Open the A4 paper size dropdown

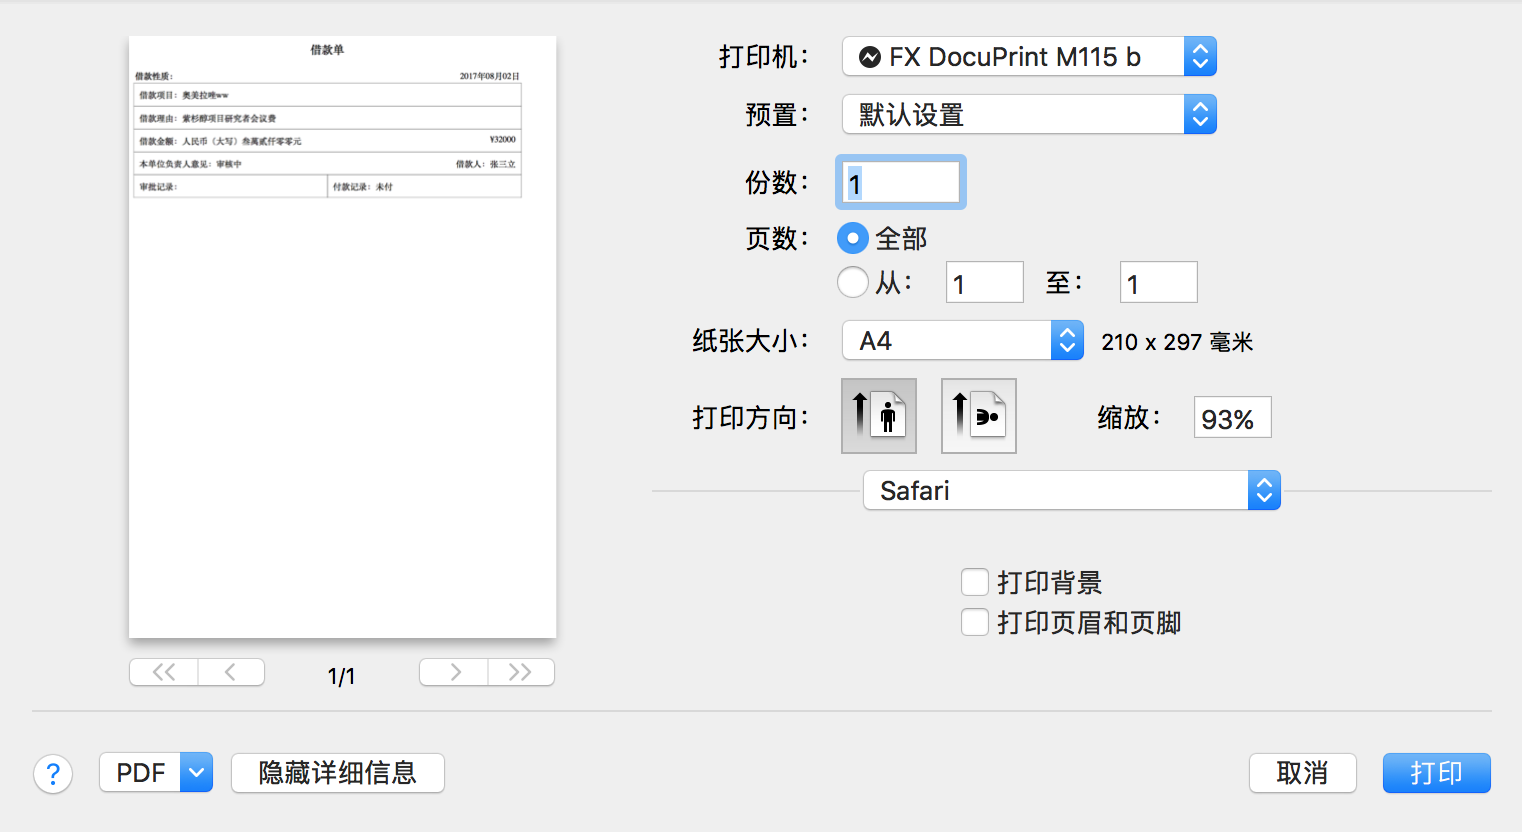click(963, 341)
